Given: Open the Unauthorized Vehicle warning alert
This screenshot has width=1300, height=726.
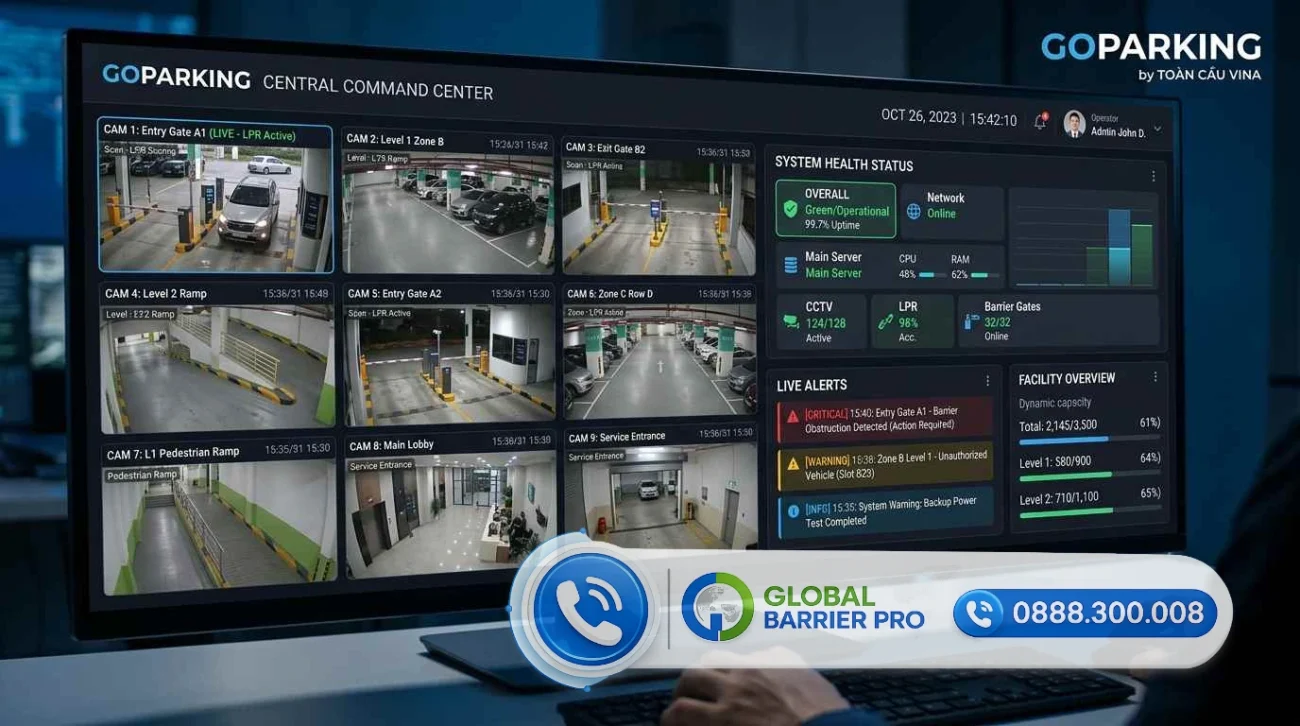Looking at the screenshot, I should pos(885,465).
